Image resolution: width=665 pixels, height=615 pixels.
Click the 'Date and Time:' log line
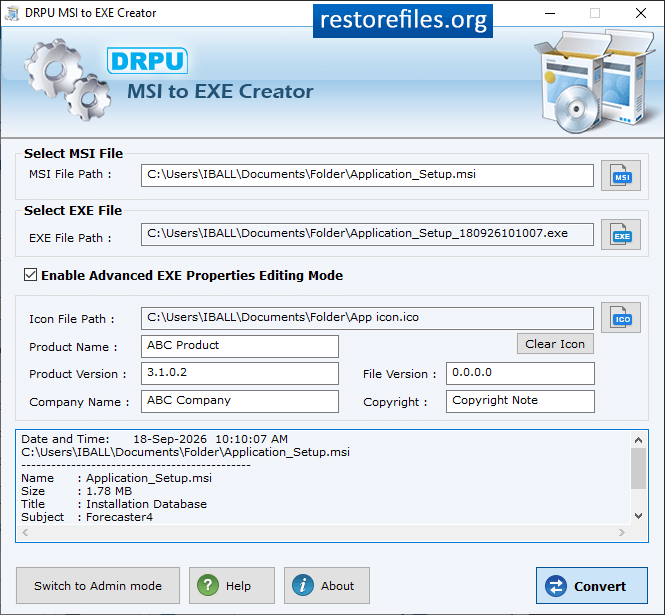[154, 439]
